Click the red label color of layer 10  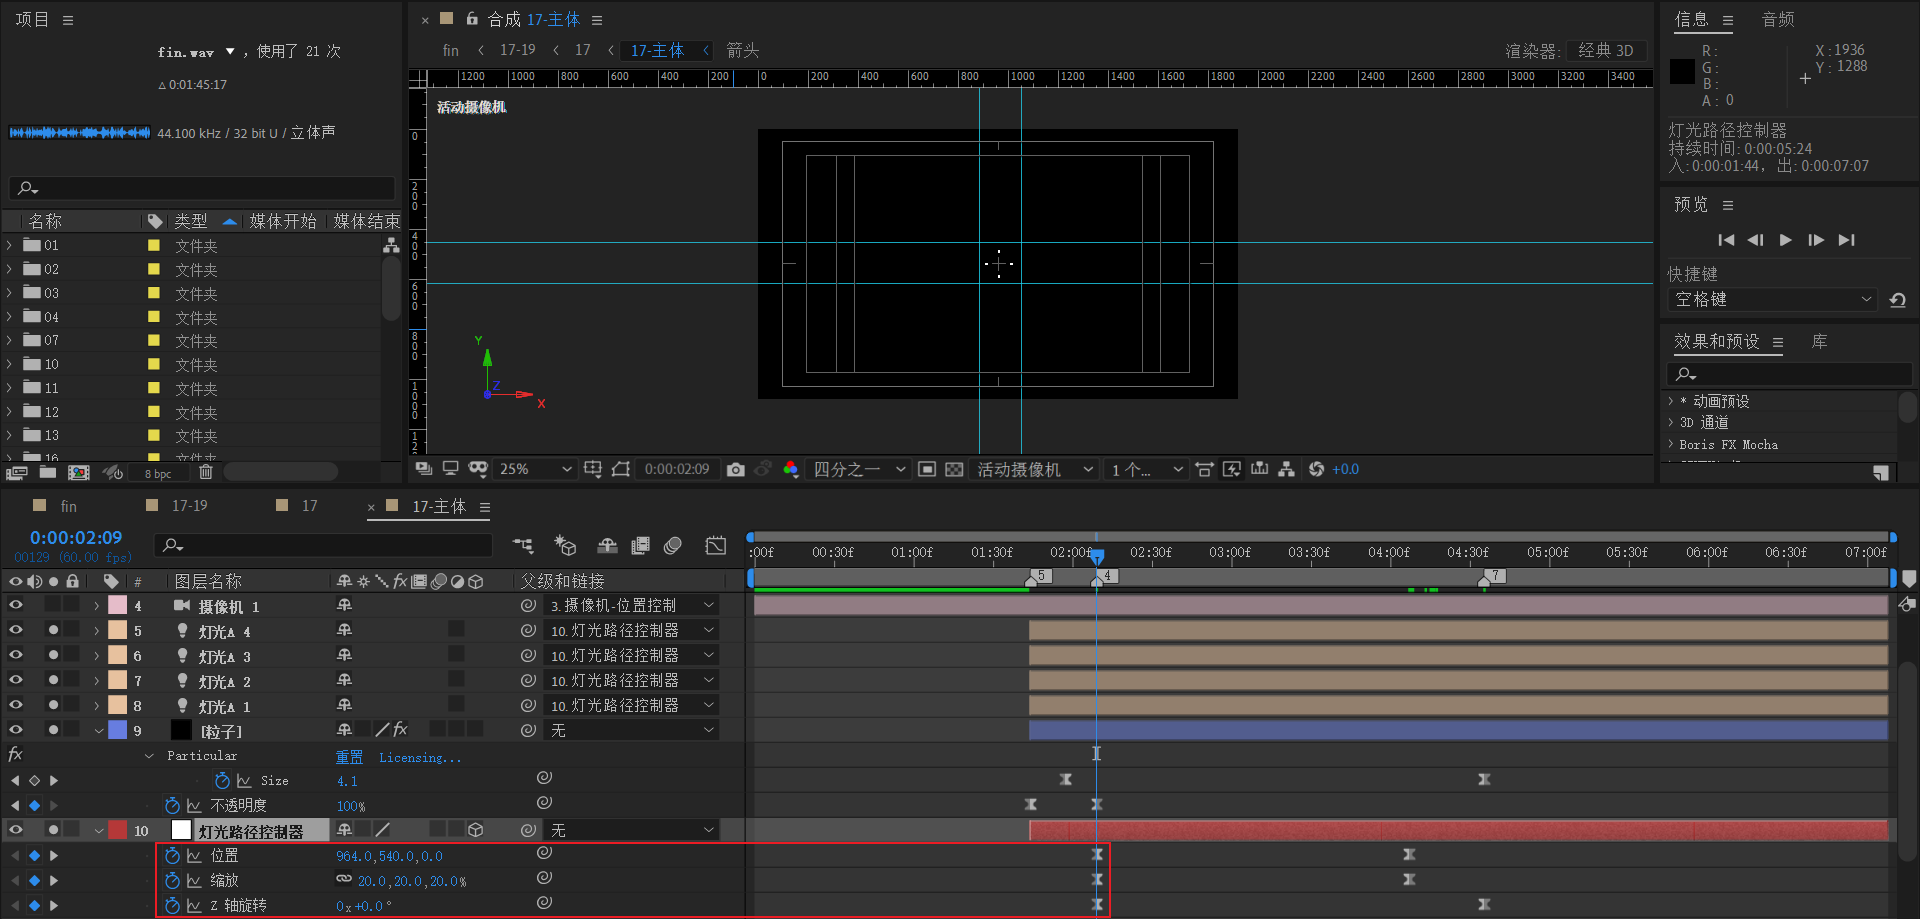117,830
